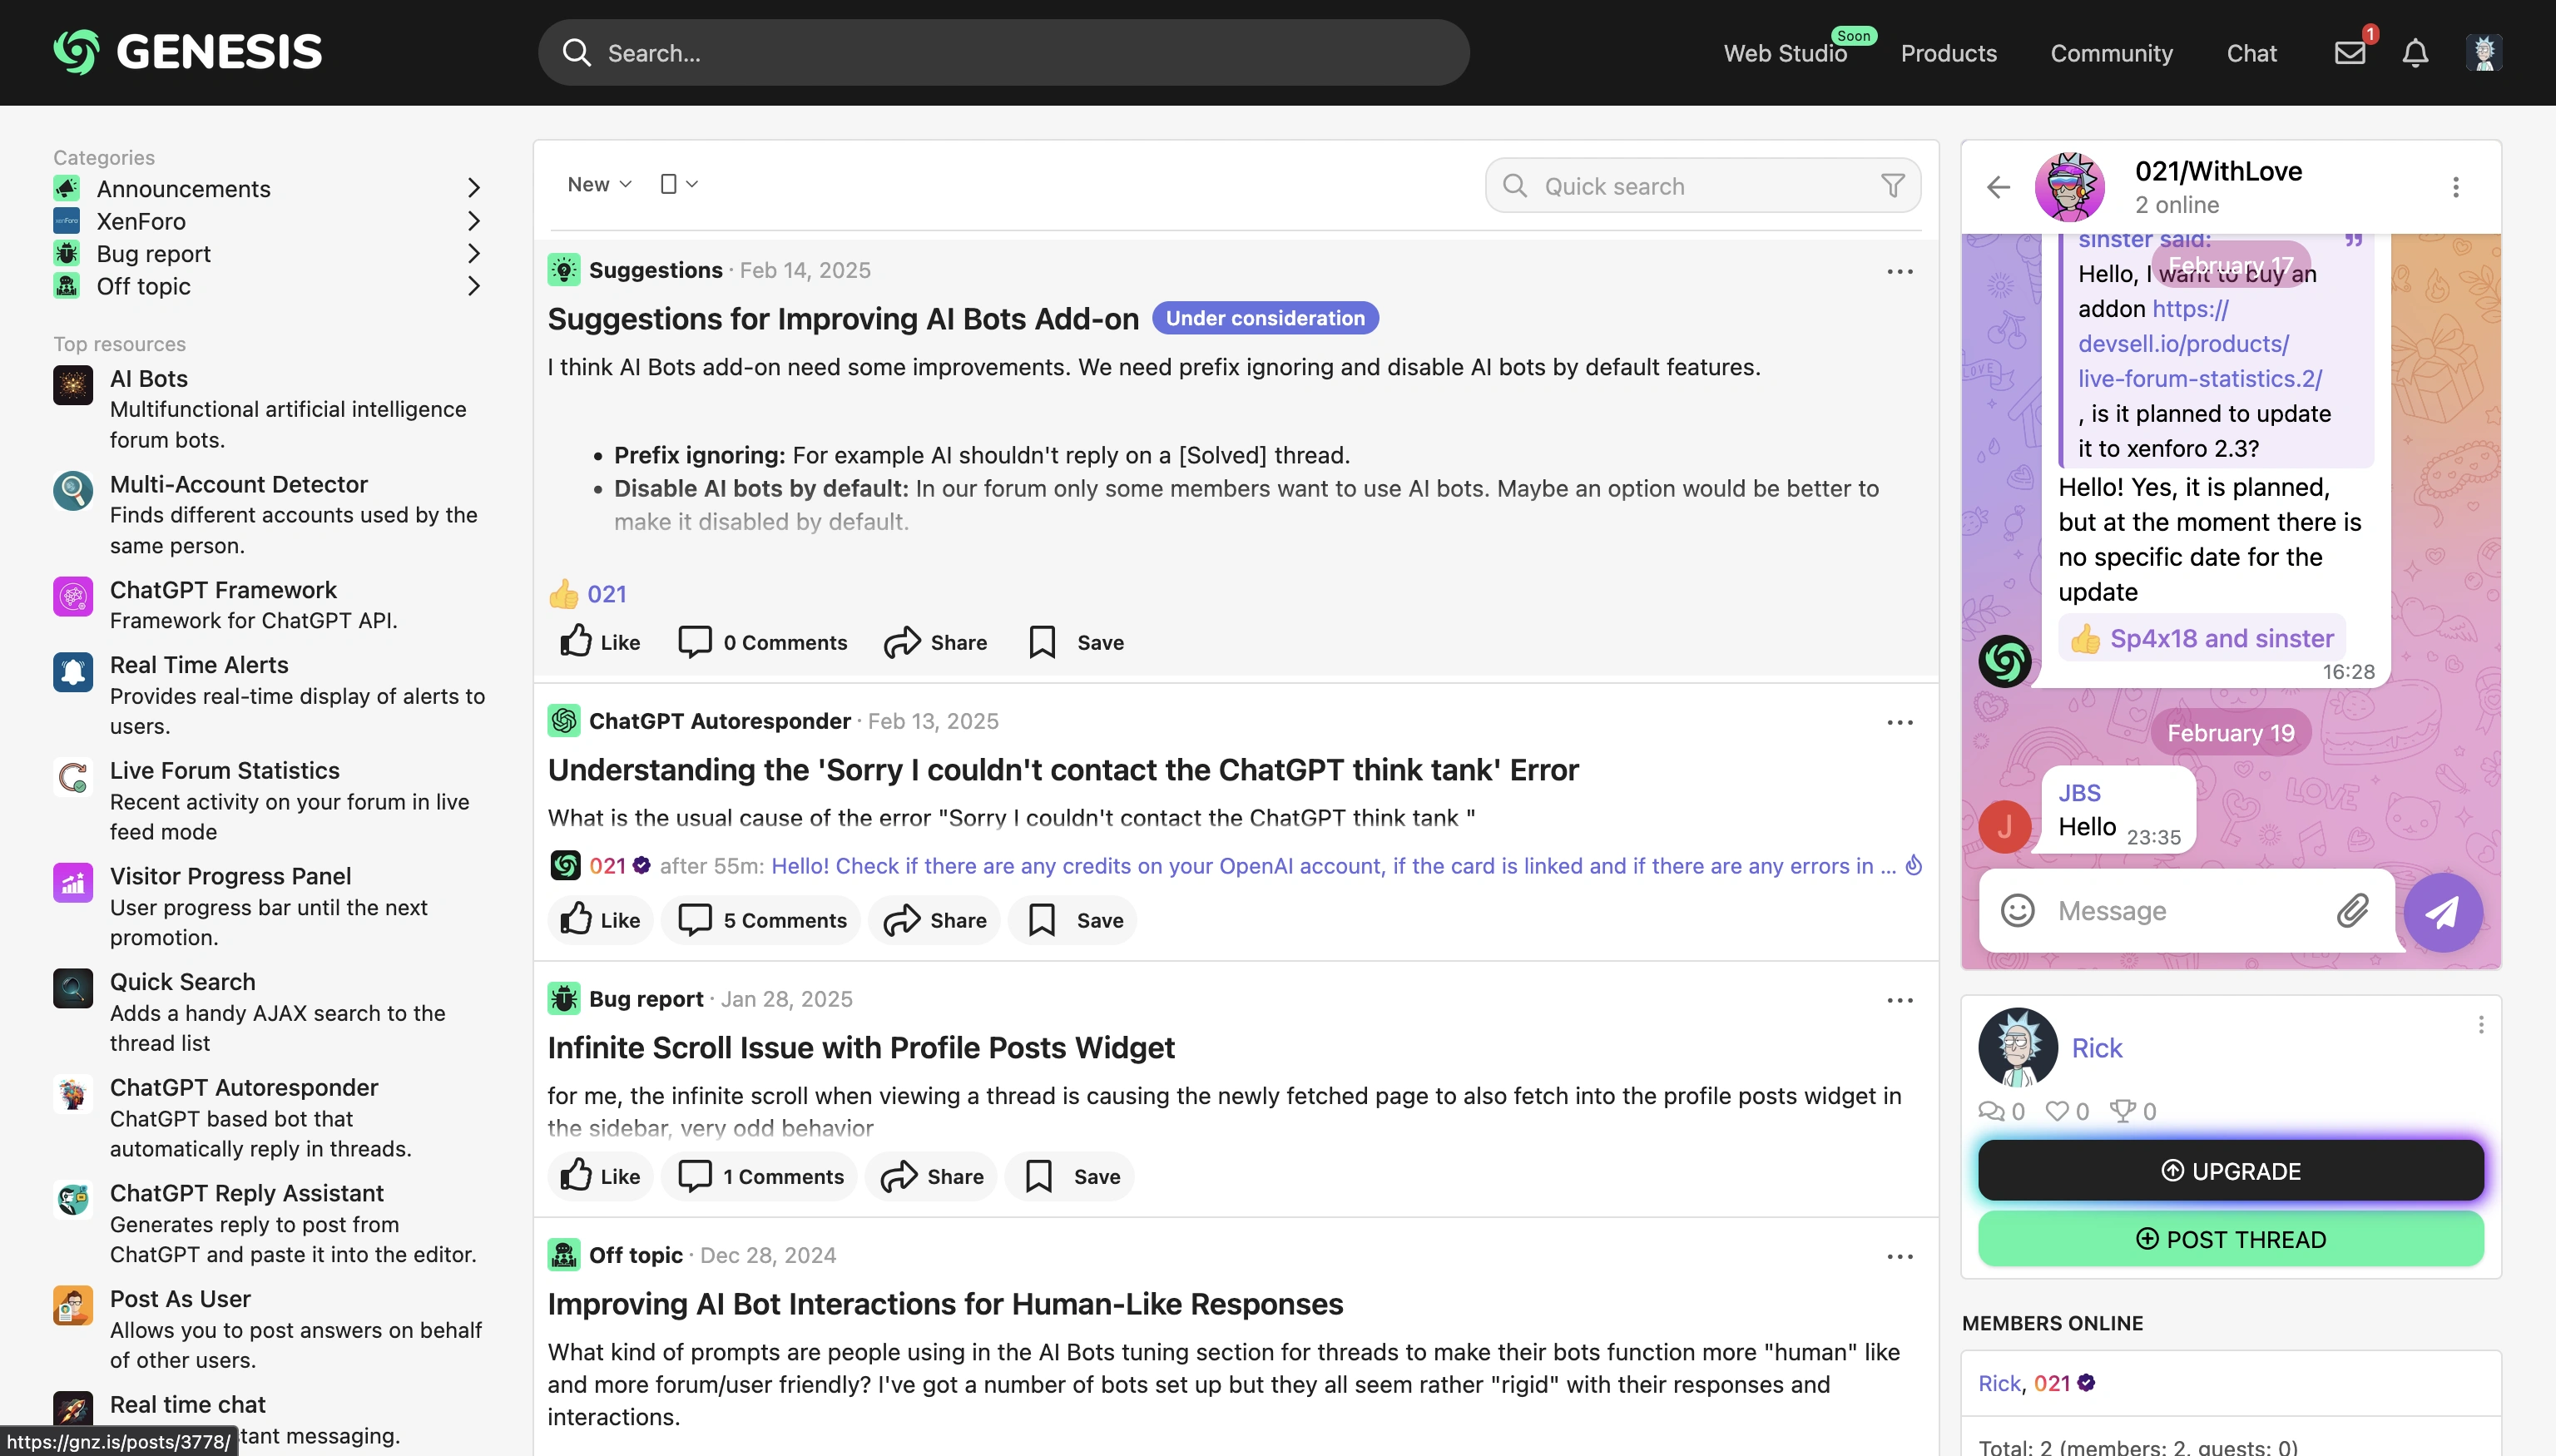This screenshot has width=2556, height=1456.
Task: Open the Community nav item
Action: (2111, 53)
